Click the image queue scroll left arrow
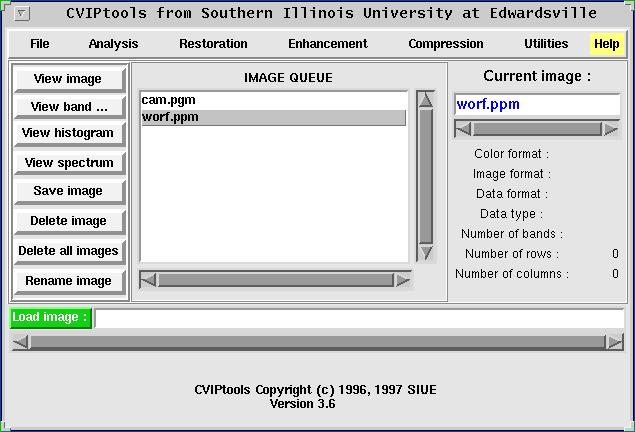Viewport: 635px width, 432px height. tap(148, 280)
